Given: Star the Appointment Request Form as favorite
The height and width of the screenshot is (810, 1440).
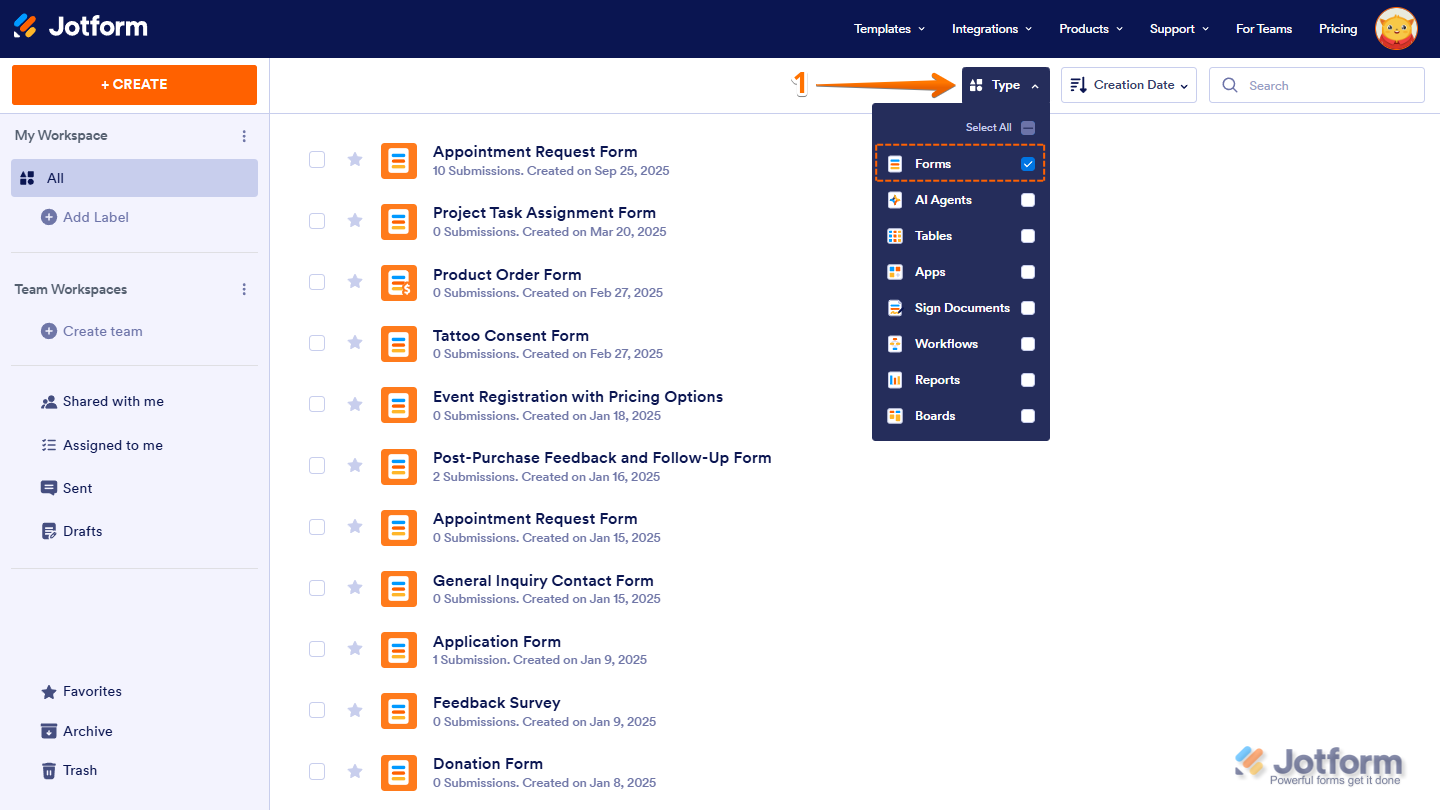Looking at the screenshot, I should tap(355, 159).
